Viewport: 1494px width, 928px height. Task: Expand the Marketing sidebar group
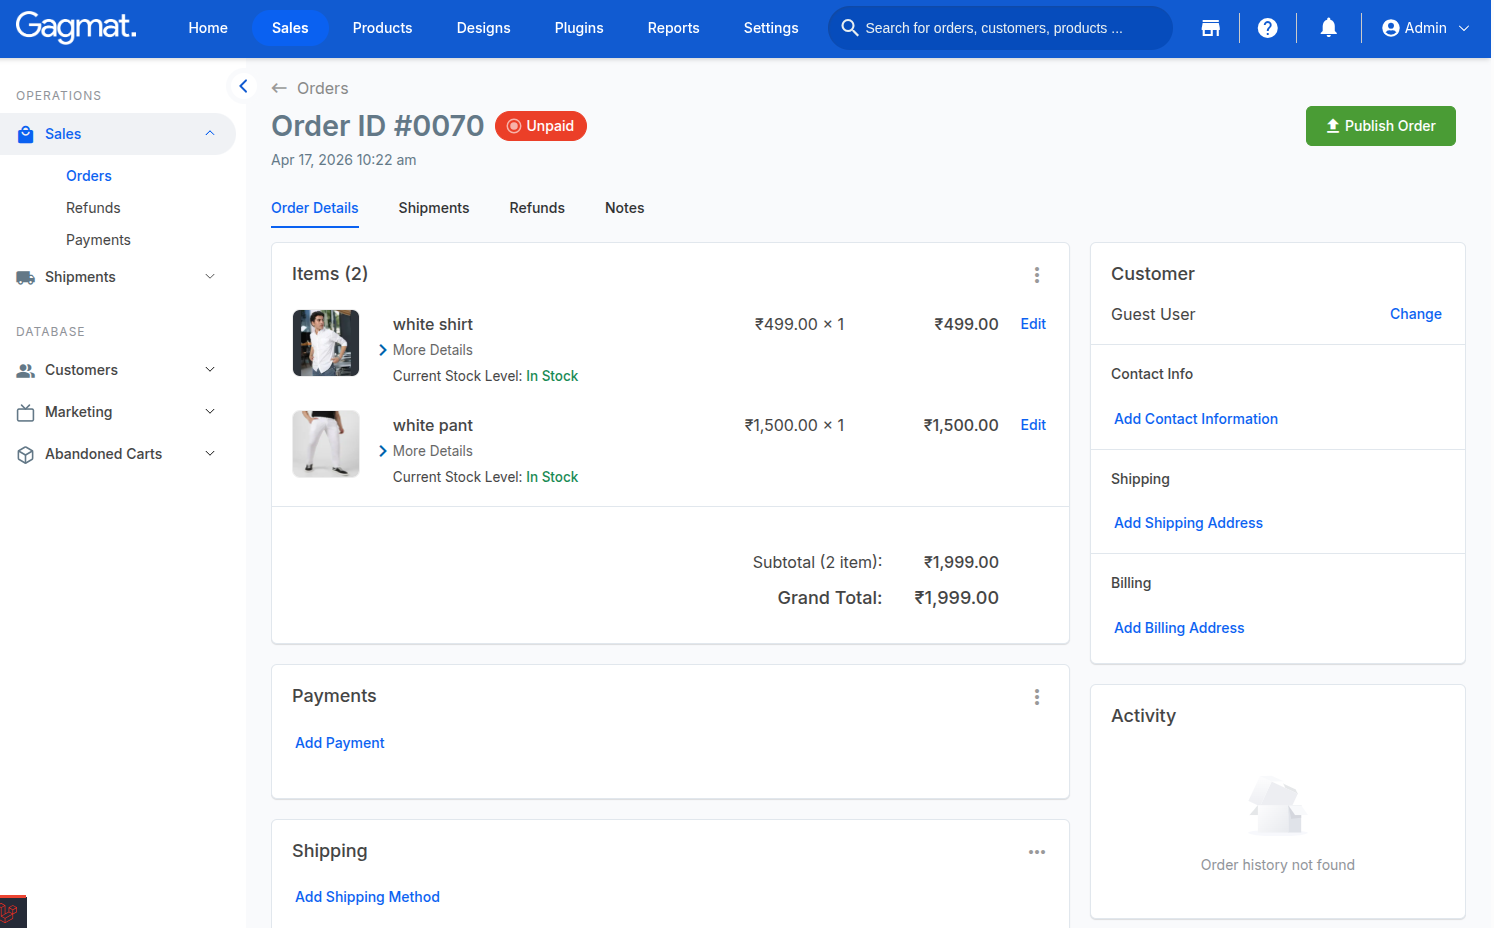point(210,412)
